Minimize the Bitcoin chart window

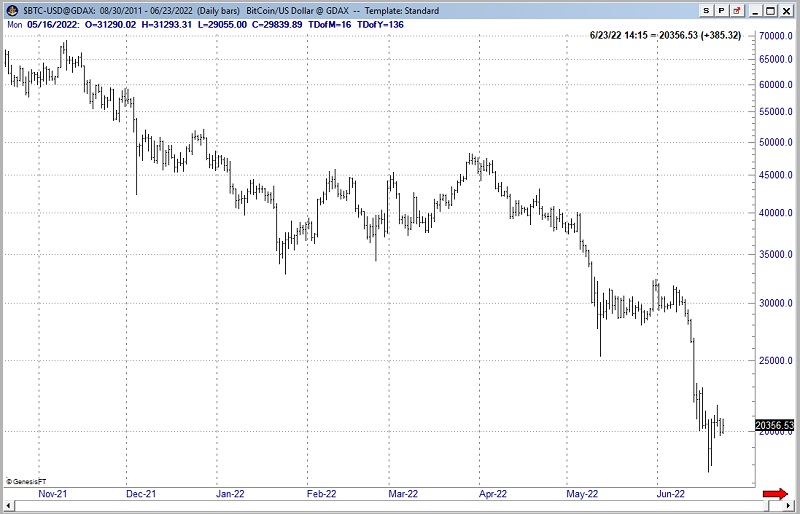click(x=754, y=9)
